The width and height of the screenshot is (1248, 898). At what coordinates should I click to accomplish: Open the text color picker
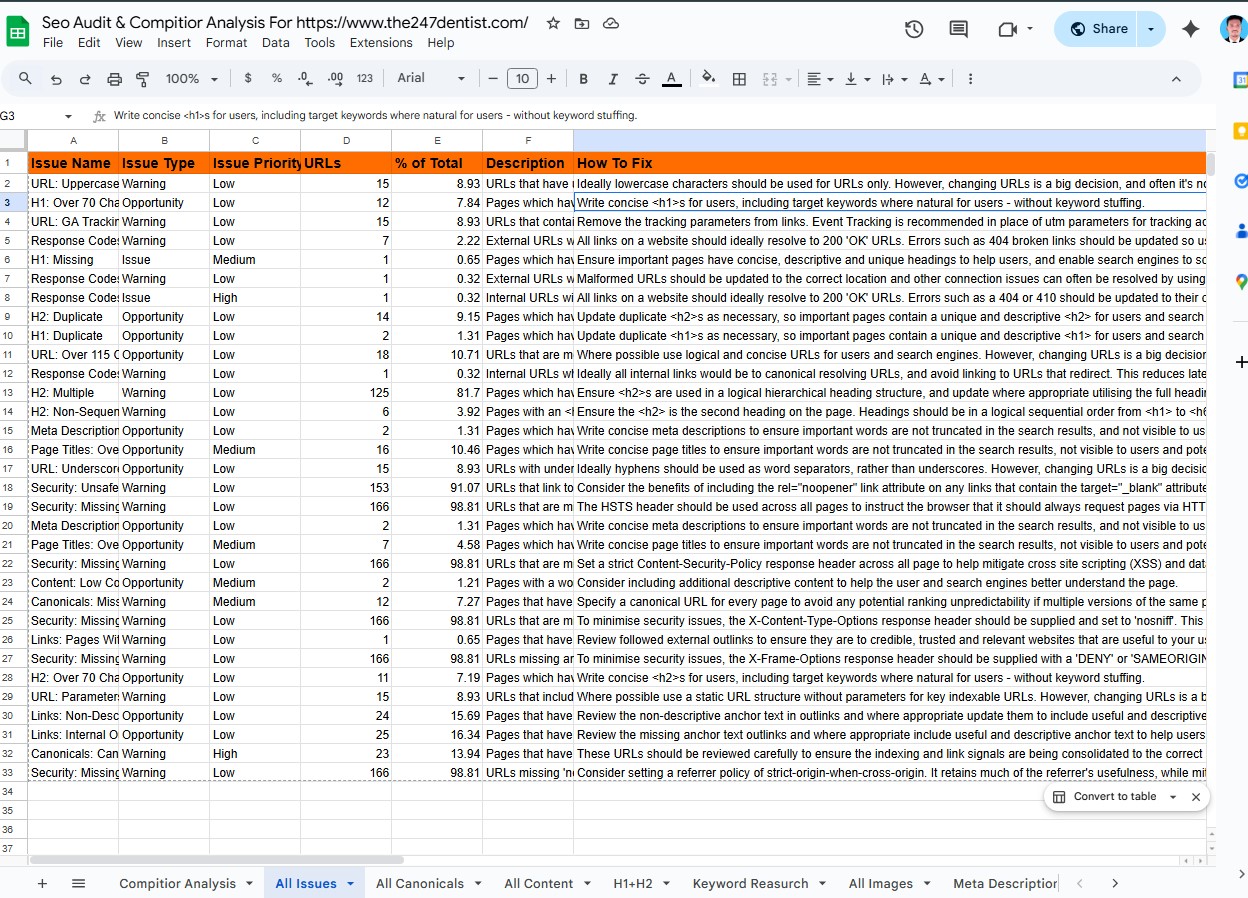pos(671,78)
